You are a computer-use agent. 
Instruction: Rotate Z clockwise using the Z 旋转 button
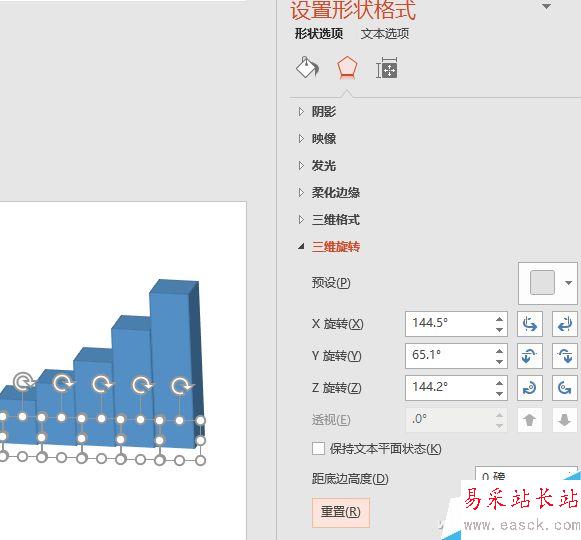click(x=529, y=388)
